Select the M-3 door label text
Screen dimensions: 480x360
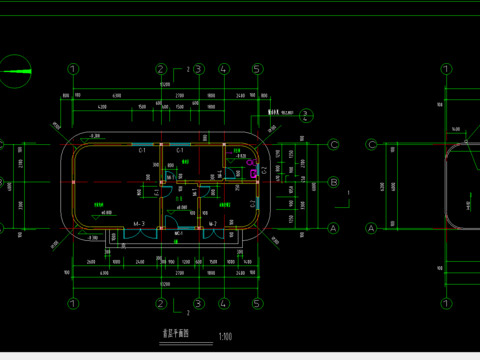139,224
